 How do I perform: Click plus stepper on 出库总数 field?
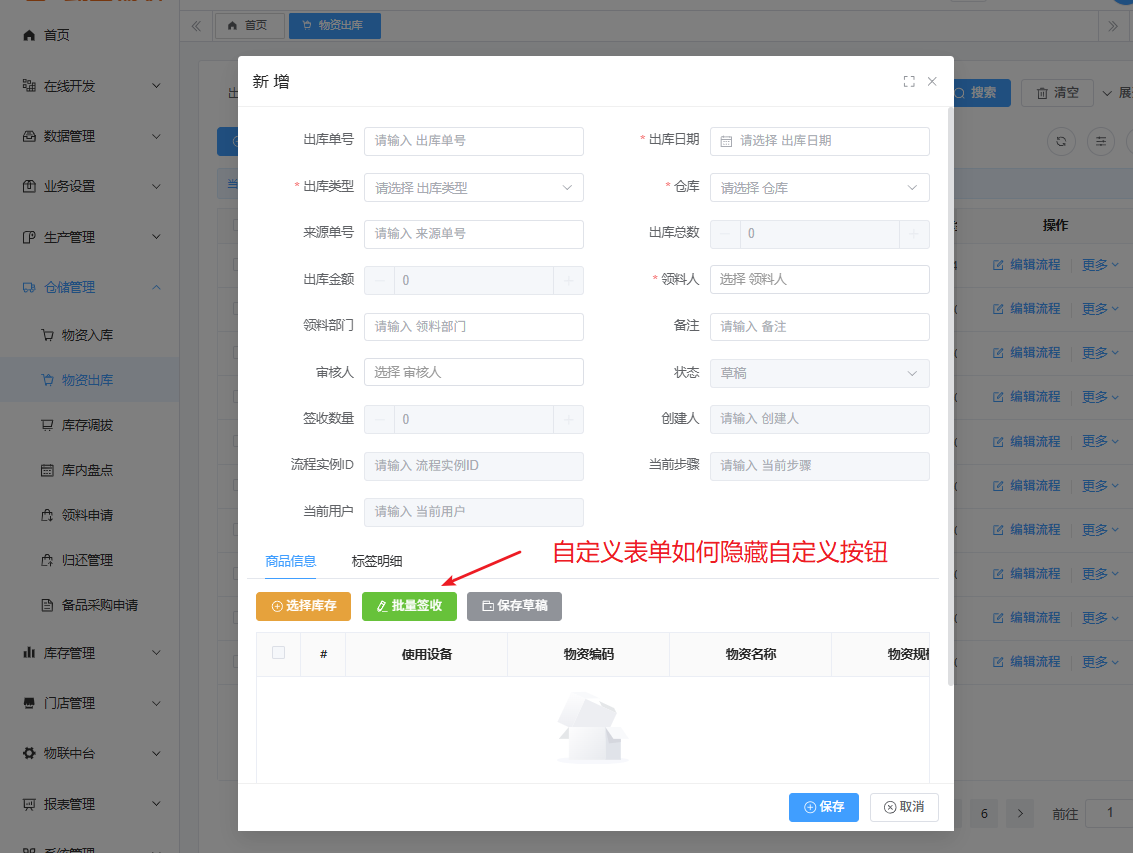pos(914,234)
